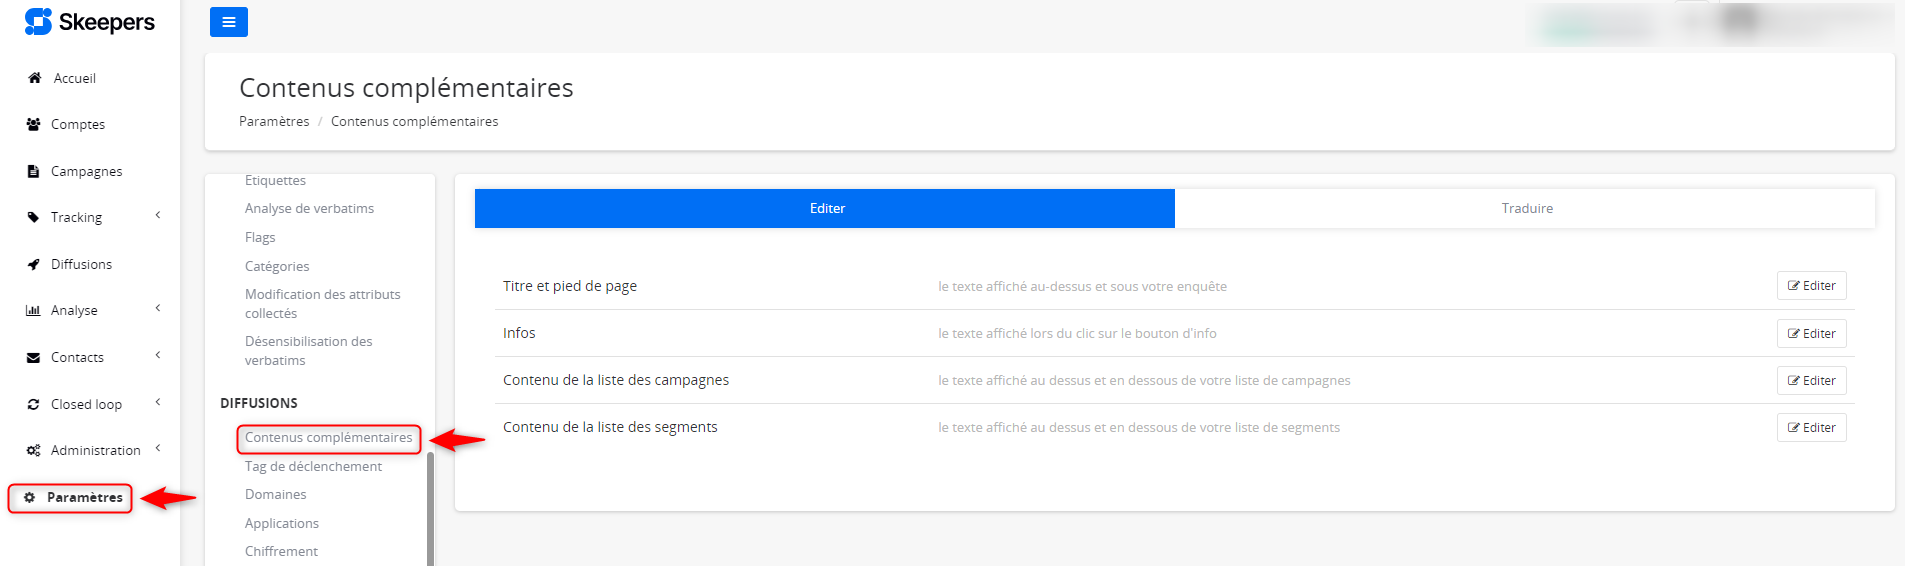Expand the Administration submenu chevron
1905x566 pixels.
tap(158, 449)
